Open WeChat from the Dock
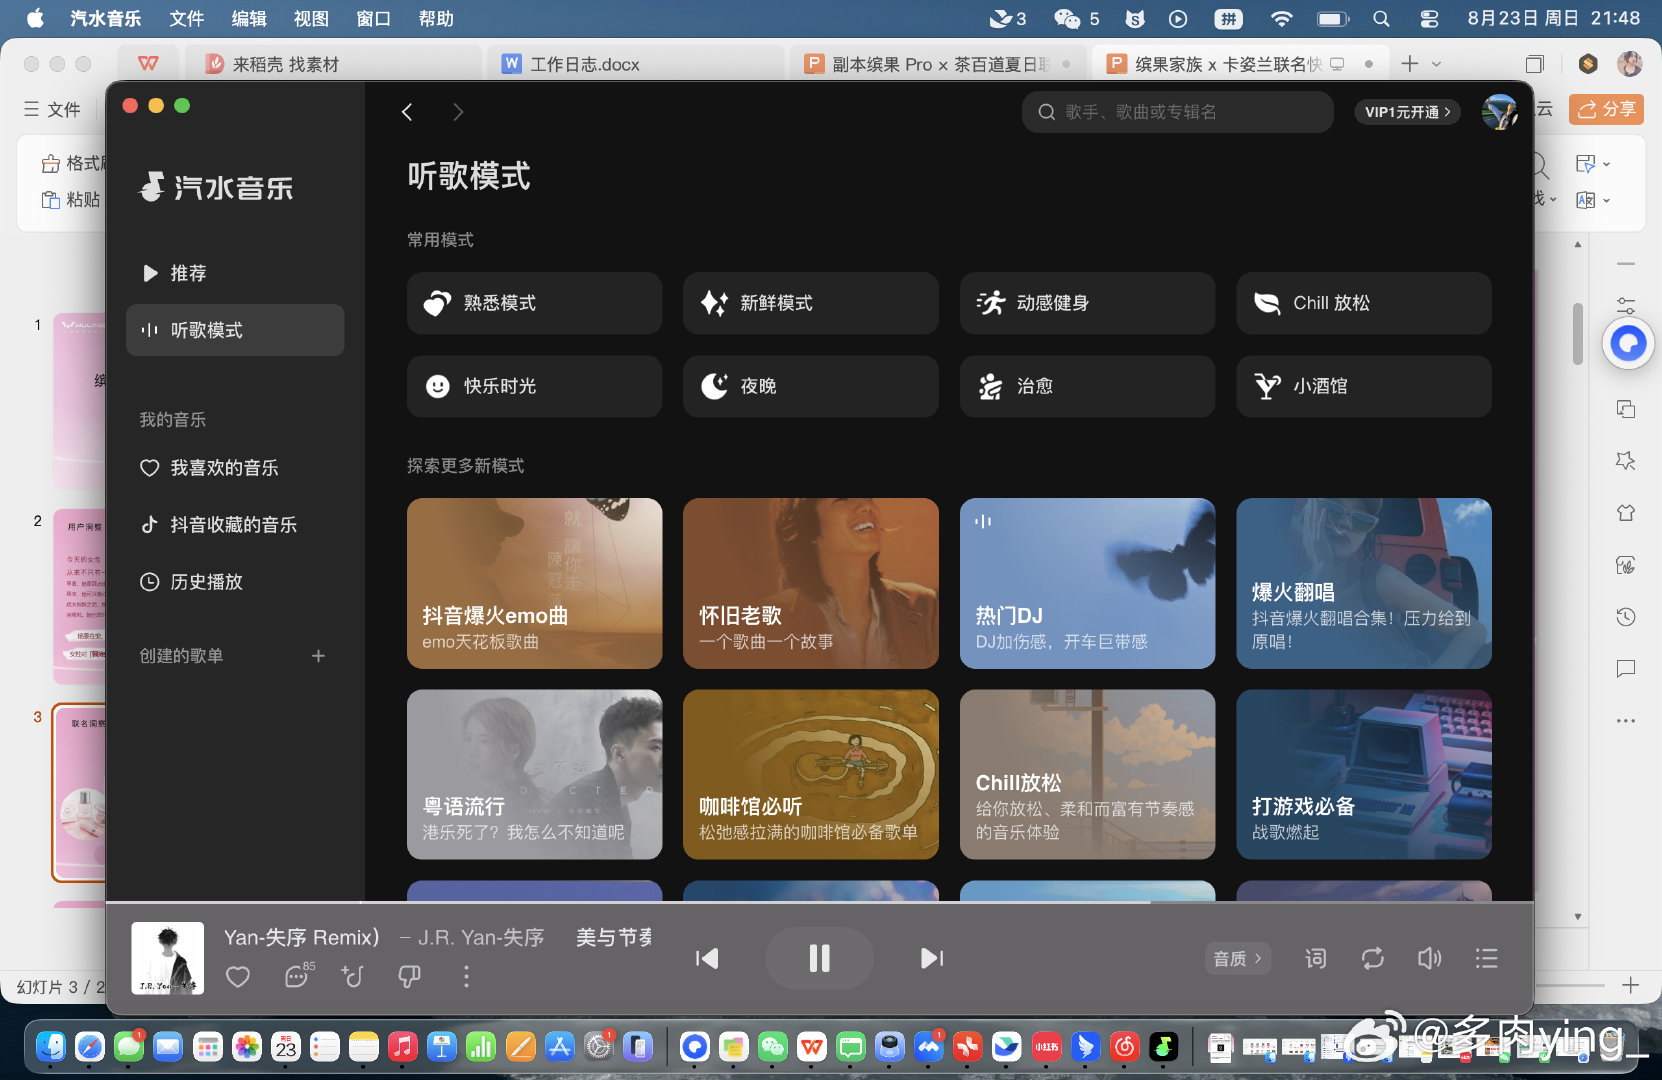Viewport: 1662px width, 1080px height. [773, 1046]
